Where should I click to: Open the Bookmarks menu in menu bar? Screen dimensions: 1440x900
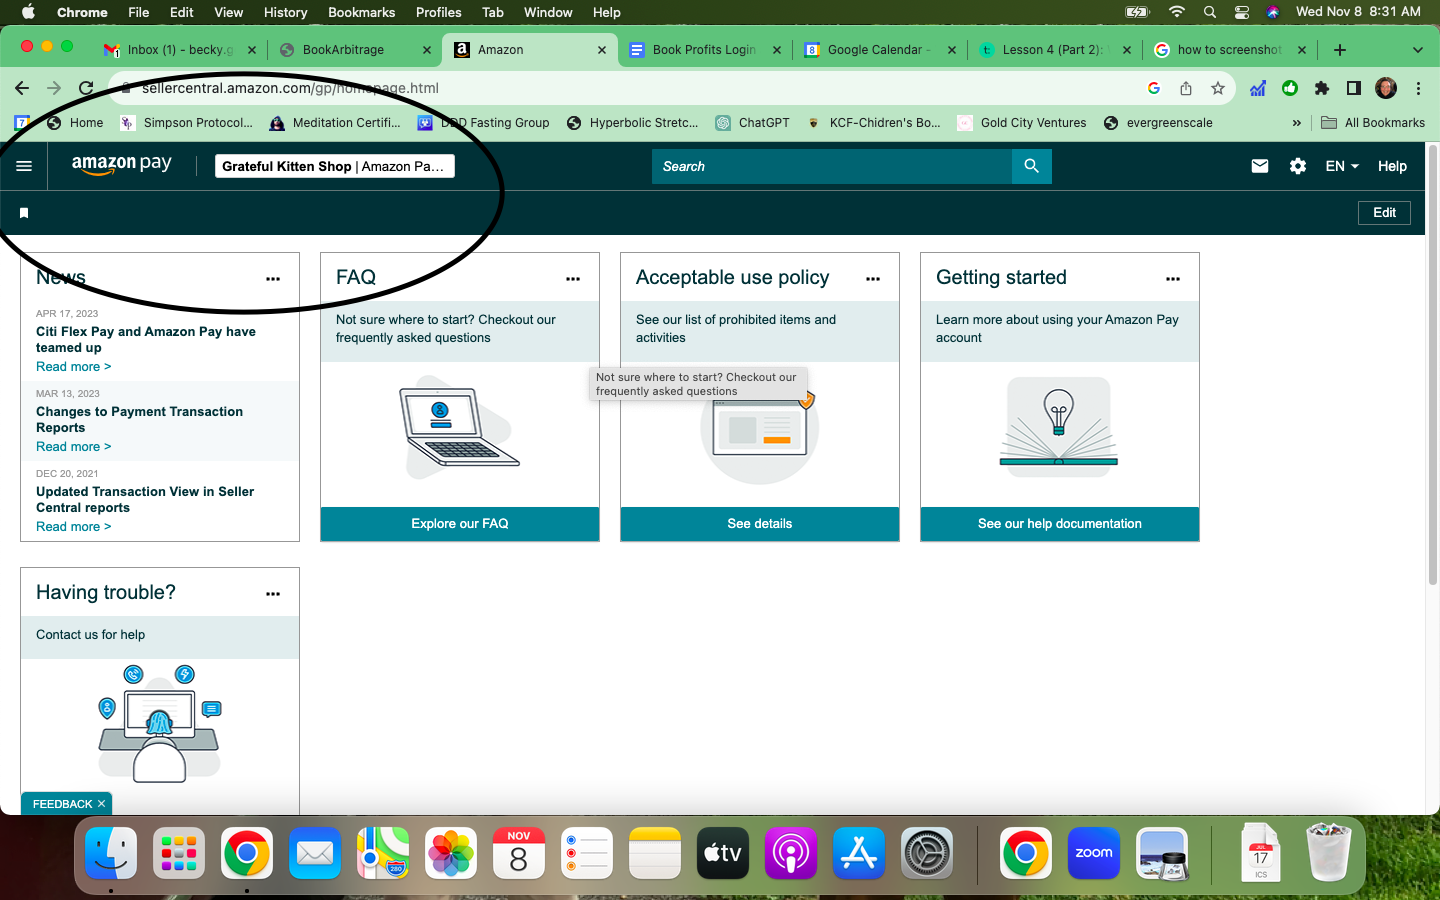click(361, 12)
